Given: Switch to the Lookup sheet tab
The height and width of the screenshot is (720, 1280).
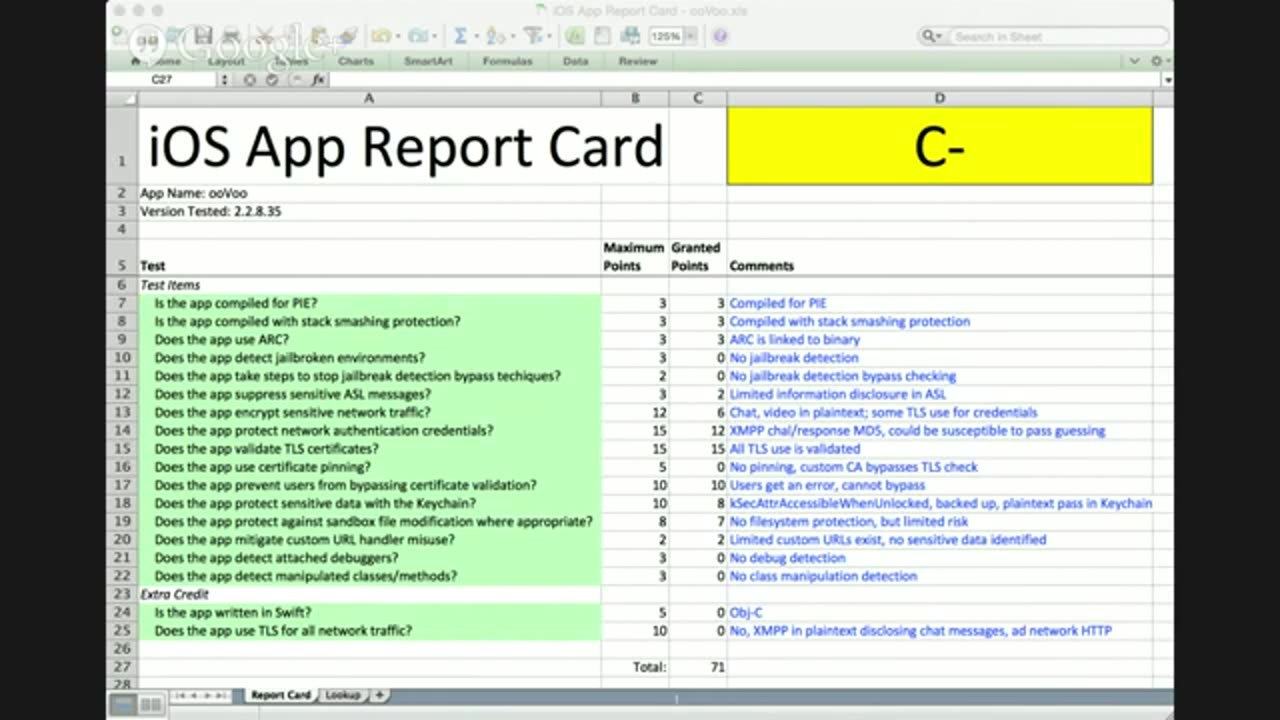Looking at the screenshot, I should coord(343,695).
